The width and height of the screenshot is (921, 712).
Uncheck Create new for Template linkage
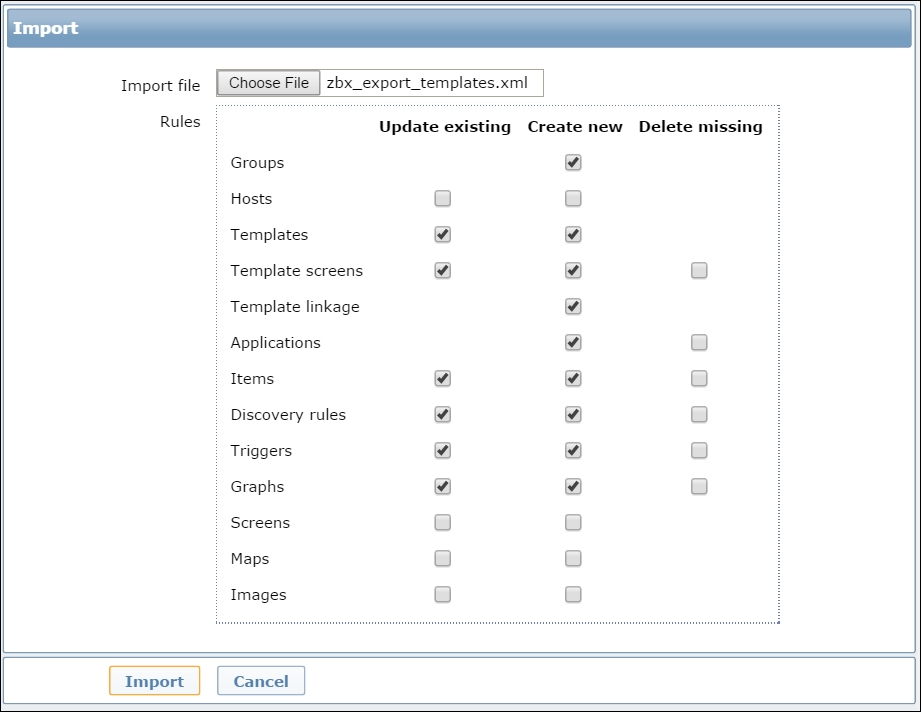(573, 307)
